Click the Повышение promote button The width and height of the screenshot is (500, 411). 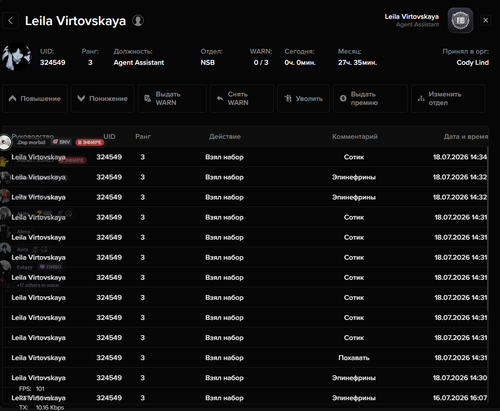[35, 99]
